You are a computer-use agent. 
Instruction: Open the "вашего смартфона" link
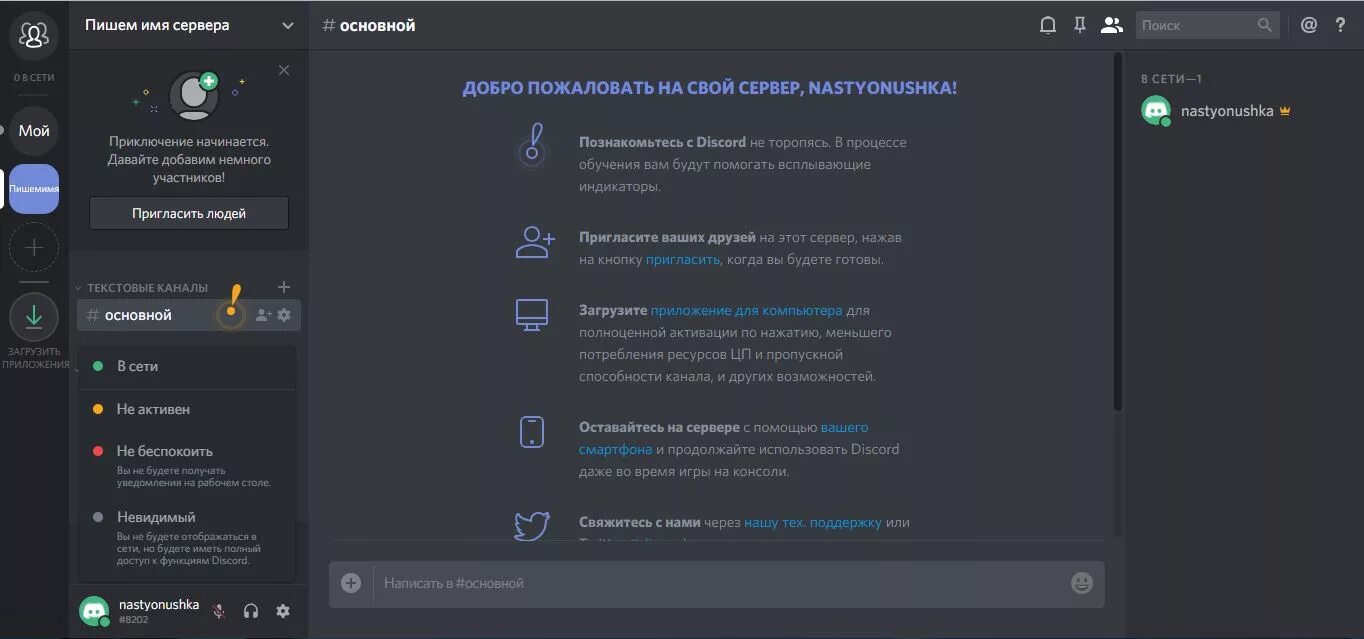point(724,438)
